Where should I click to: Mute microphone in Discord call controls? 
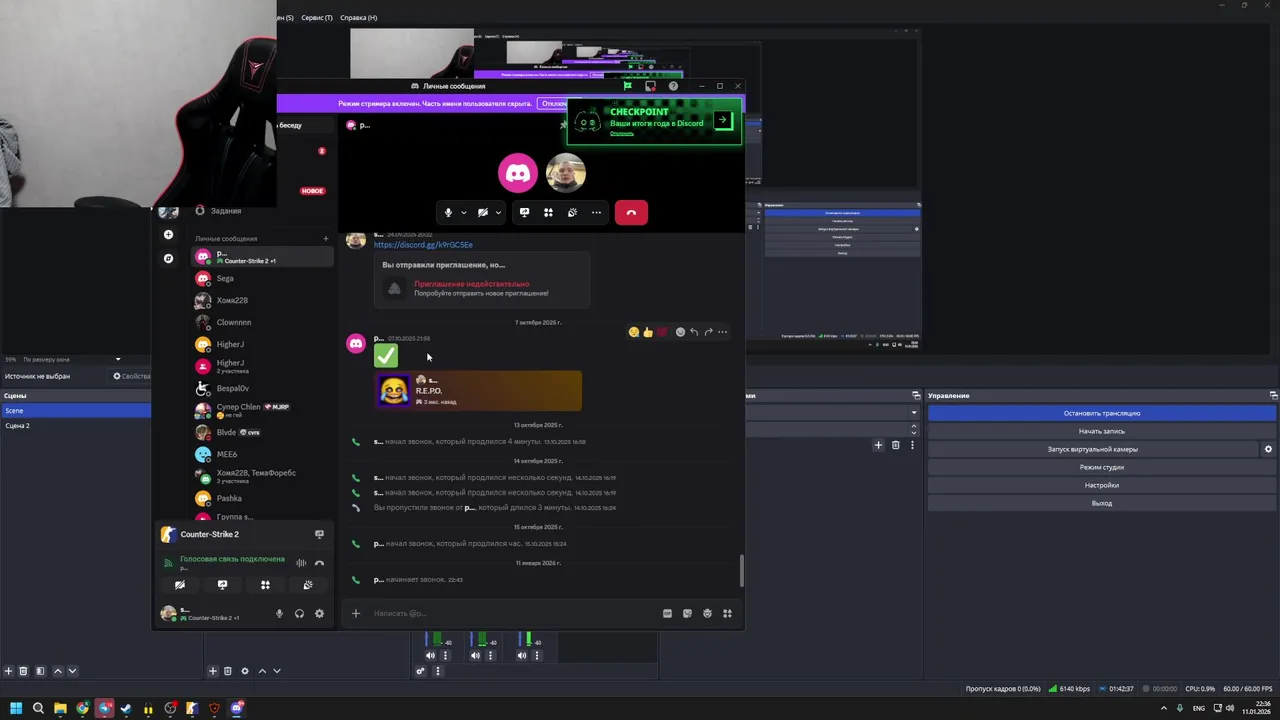point(448,213)
